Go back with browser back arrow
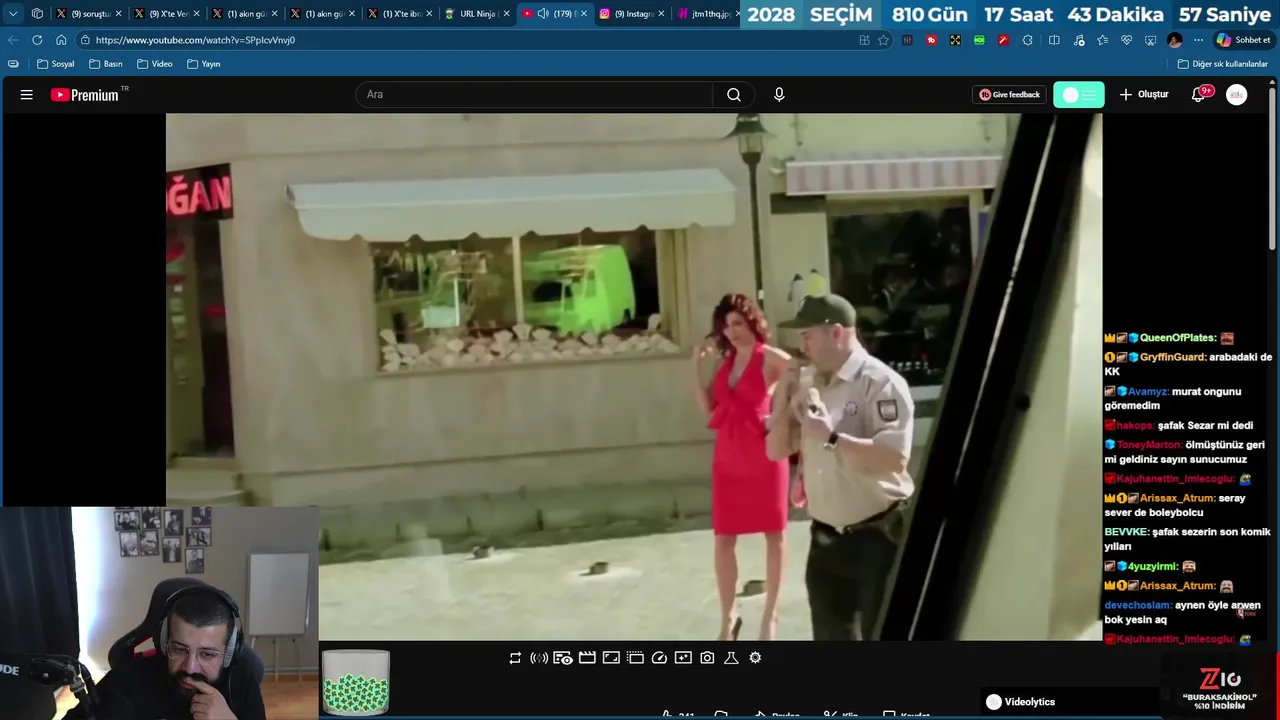 pyautogui.click(x=13, y=40)
